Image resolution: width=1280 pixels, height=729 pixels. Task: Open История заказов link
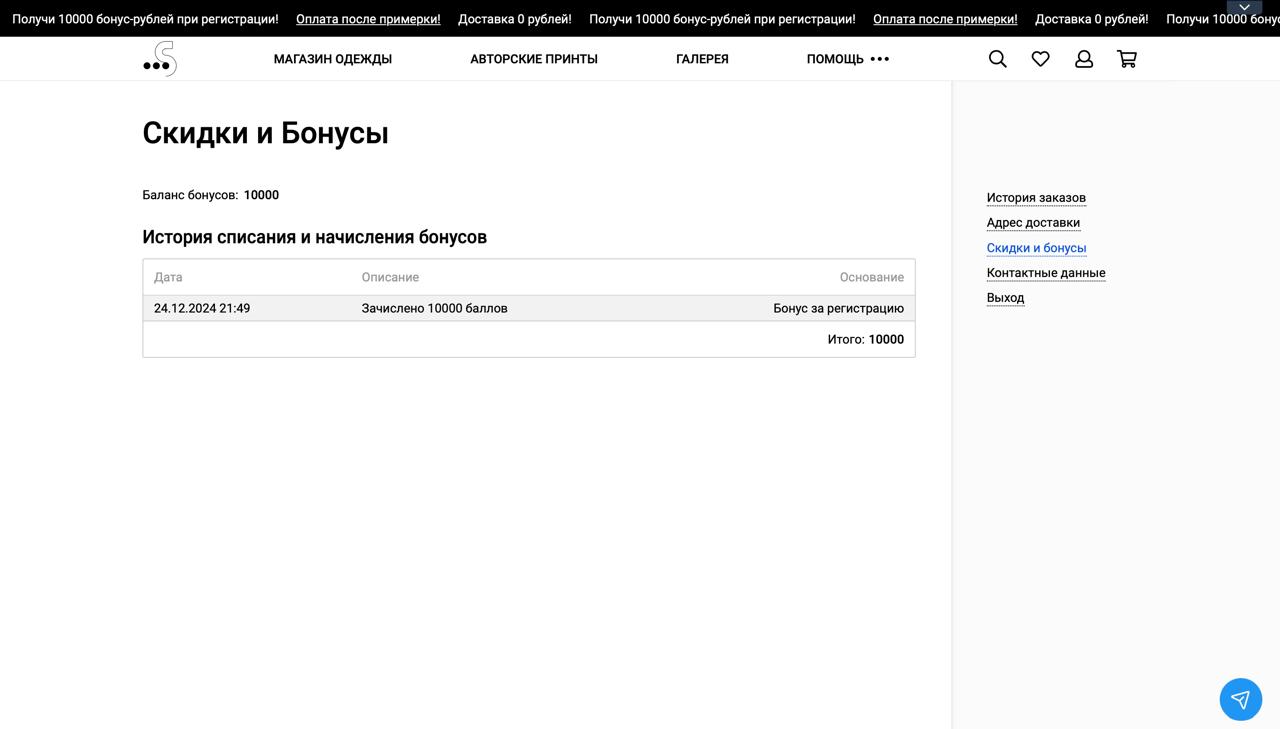tap(1036, 198)
